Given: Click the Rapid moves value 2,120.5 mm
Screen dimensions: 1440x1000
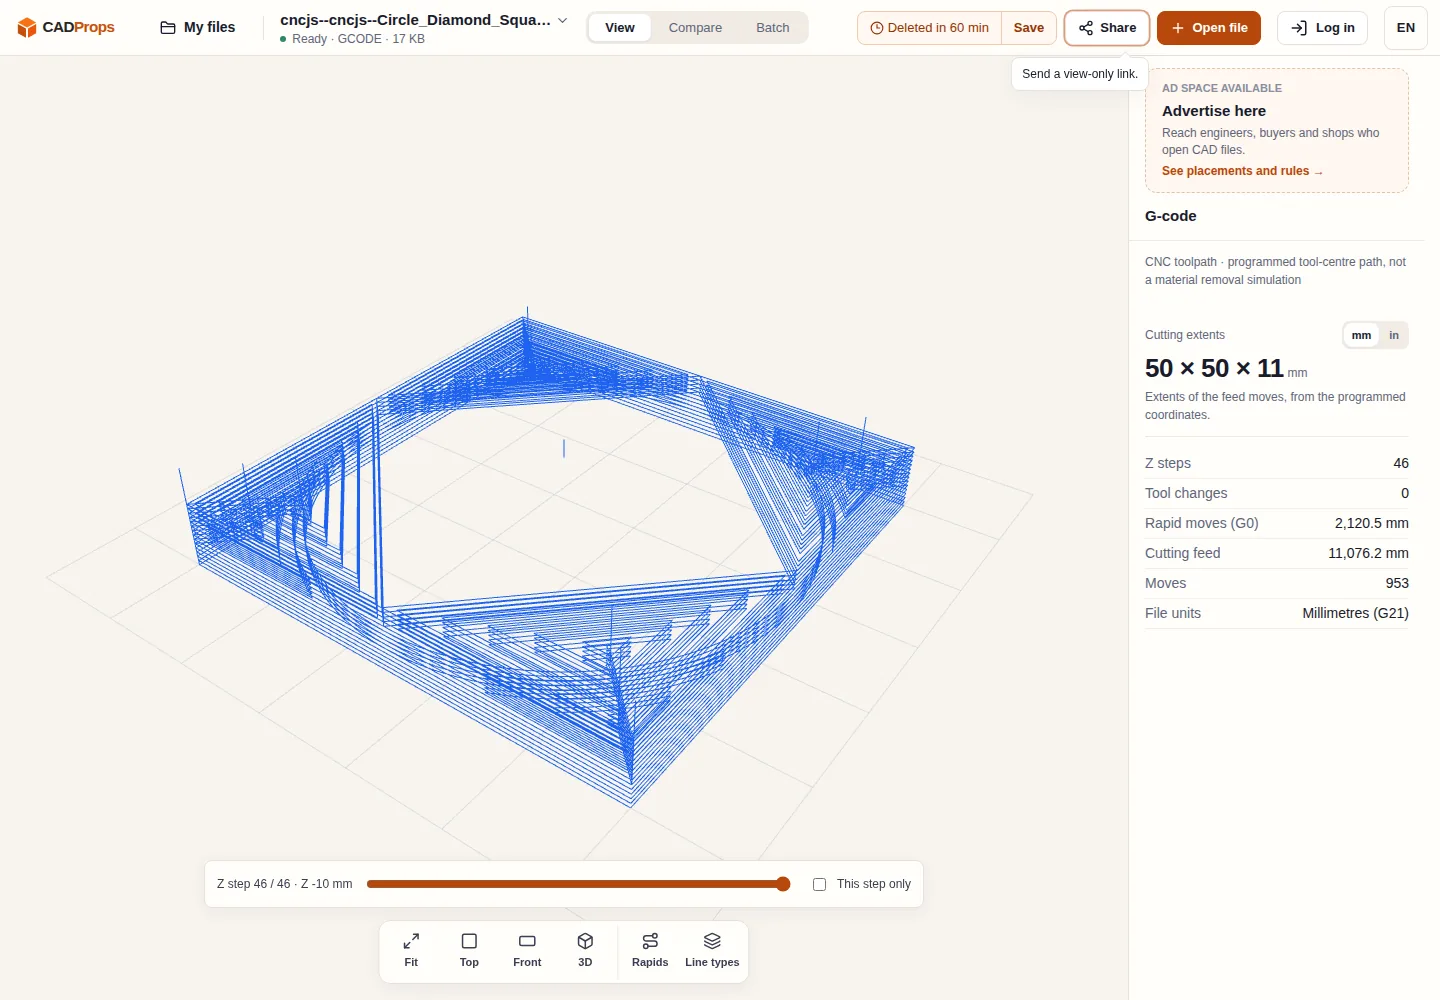Looking at the screenshot, I should (1371, 523).
